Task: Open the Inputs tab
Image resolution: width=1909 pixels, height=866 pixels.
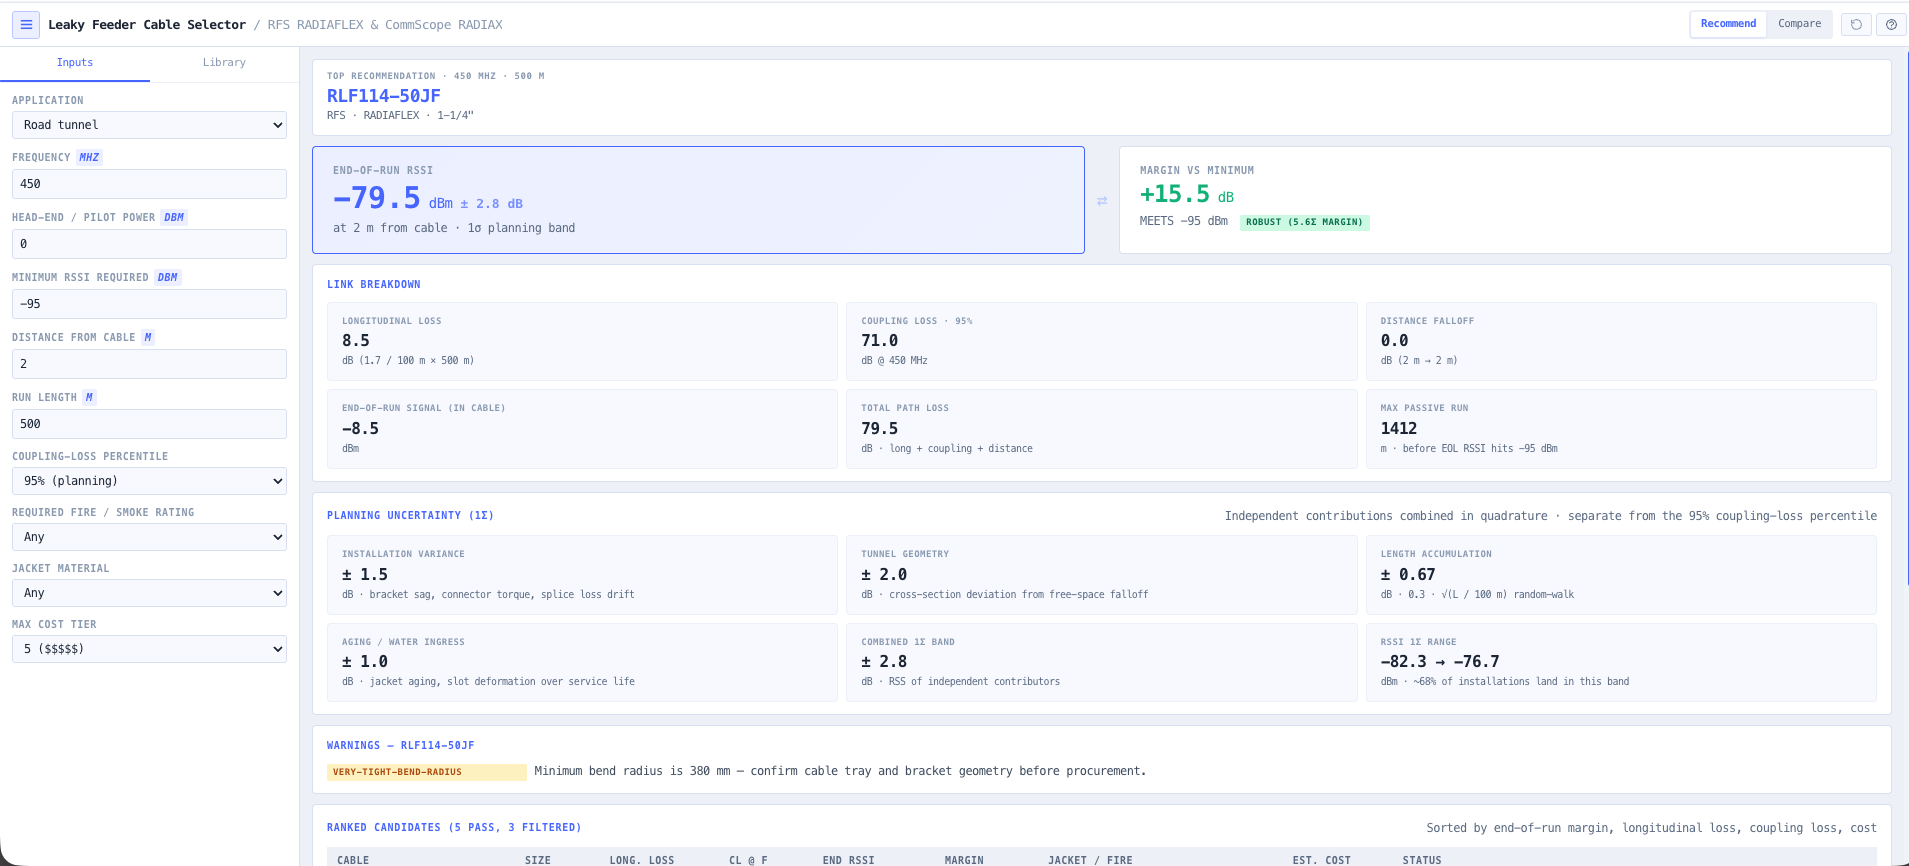Action: [75, 63]
